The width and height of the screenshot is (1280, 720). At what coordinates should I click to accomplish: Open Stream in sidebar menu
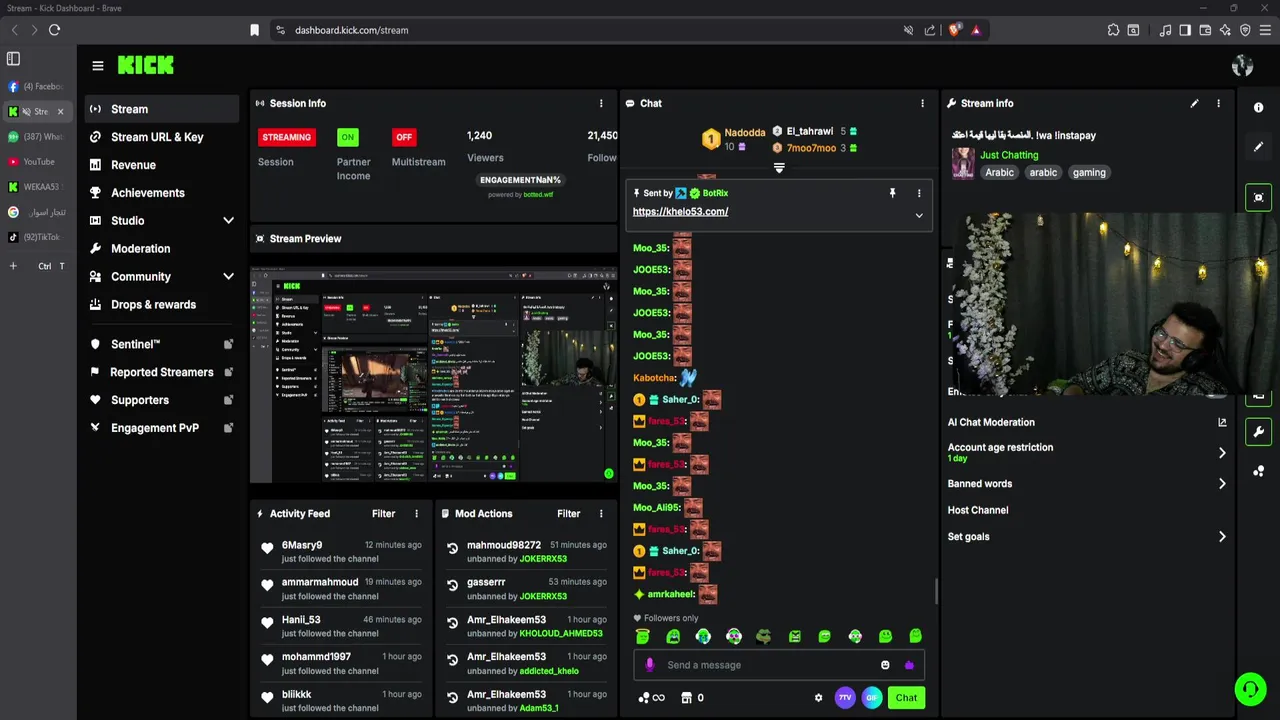tap(161, 109)
